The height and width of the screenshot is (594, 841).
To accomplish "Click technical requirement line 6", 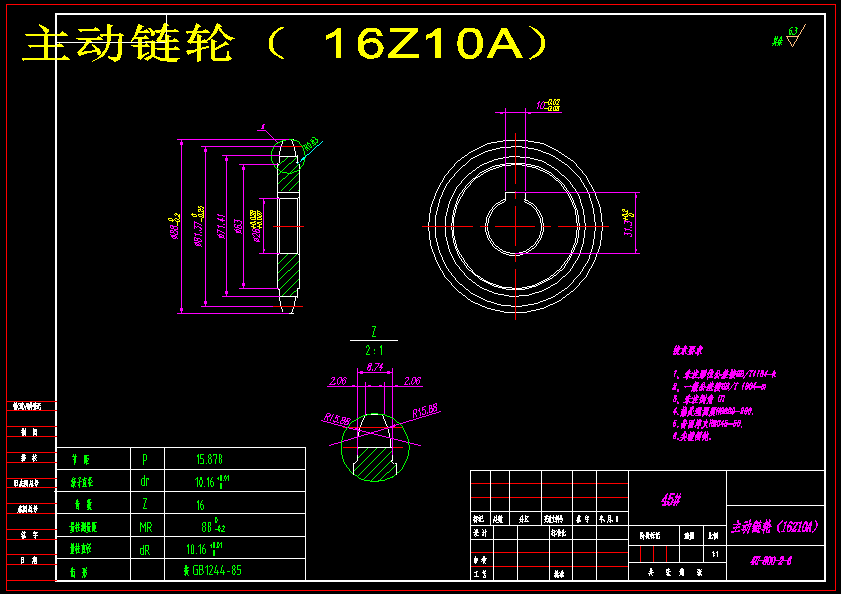I will 692,437.
